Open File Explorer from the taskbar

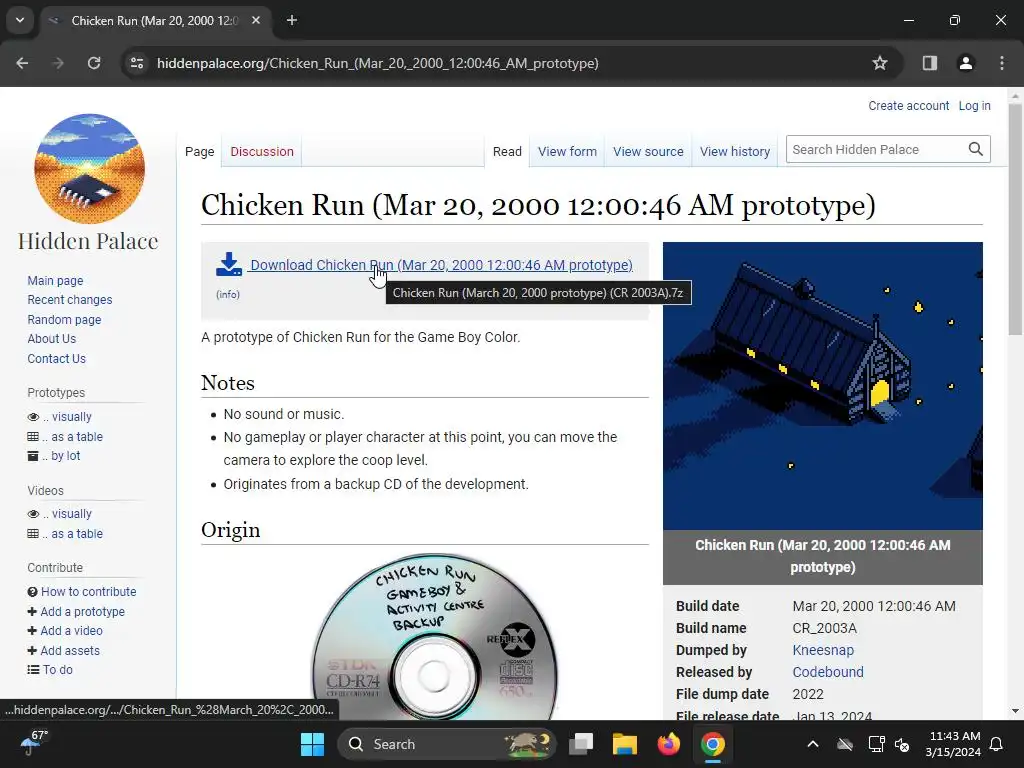624,744
